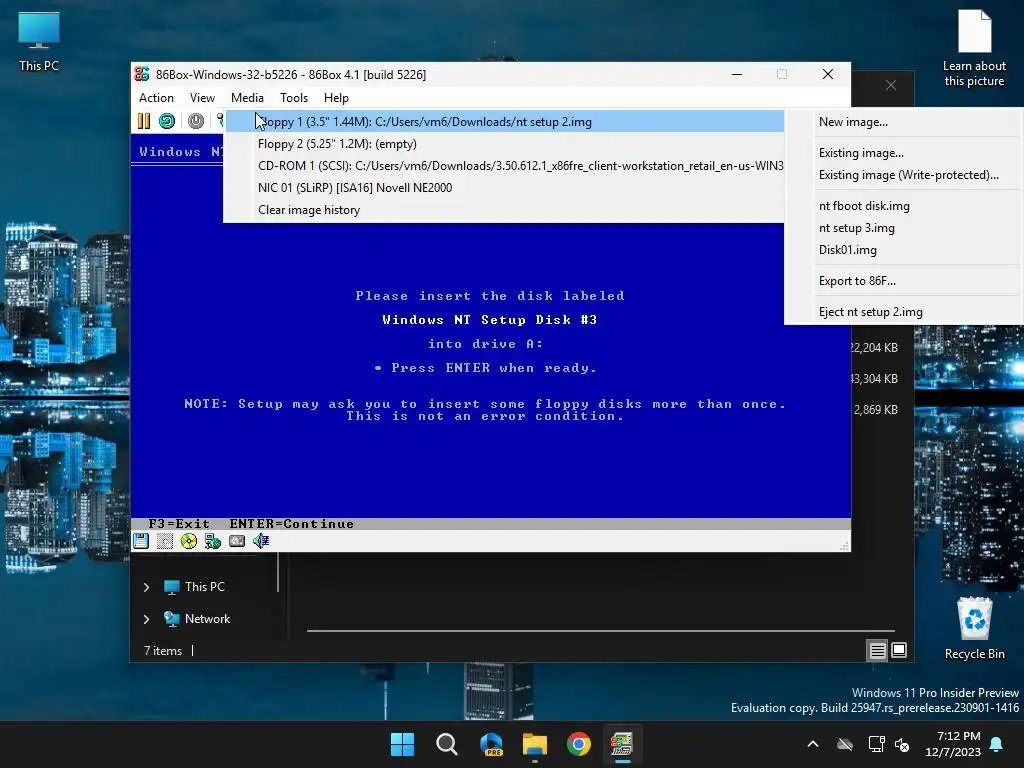The image size is (1024, 768).
Task: Click the Floppy 1 disk status bar icon
Action: click(141, 541)
